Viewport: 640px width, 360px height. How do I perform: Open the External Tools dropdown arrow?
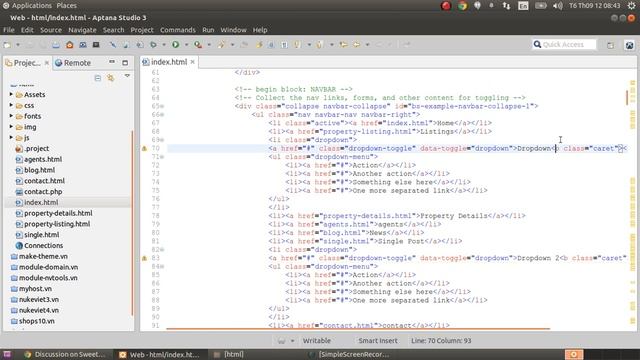[x=209, y=45]
